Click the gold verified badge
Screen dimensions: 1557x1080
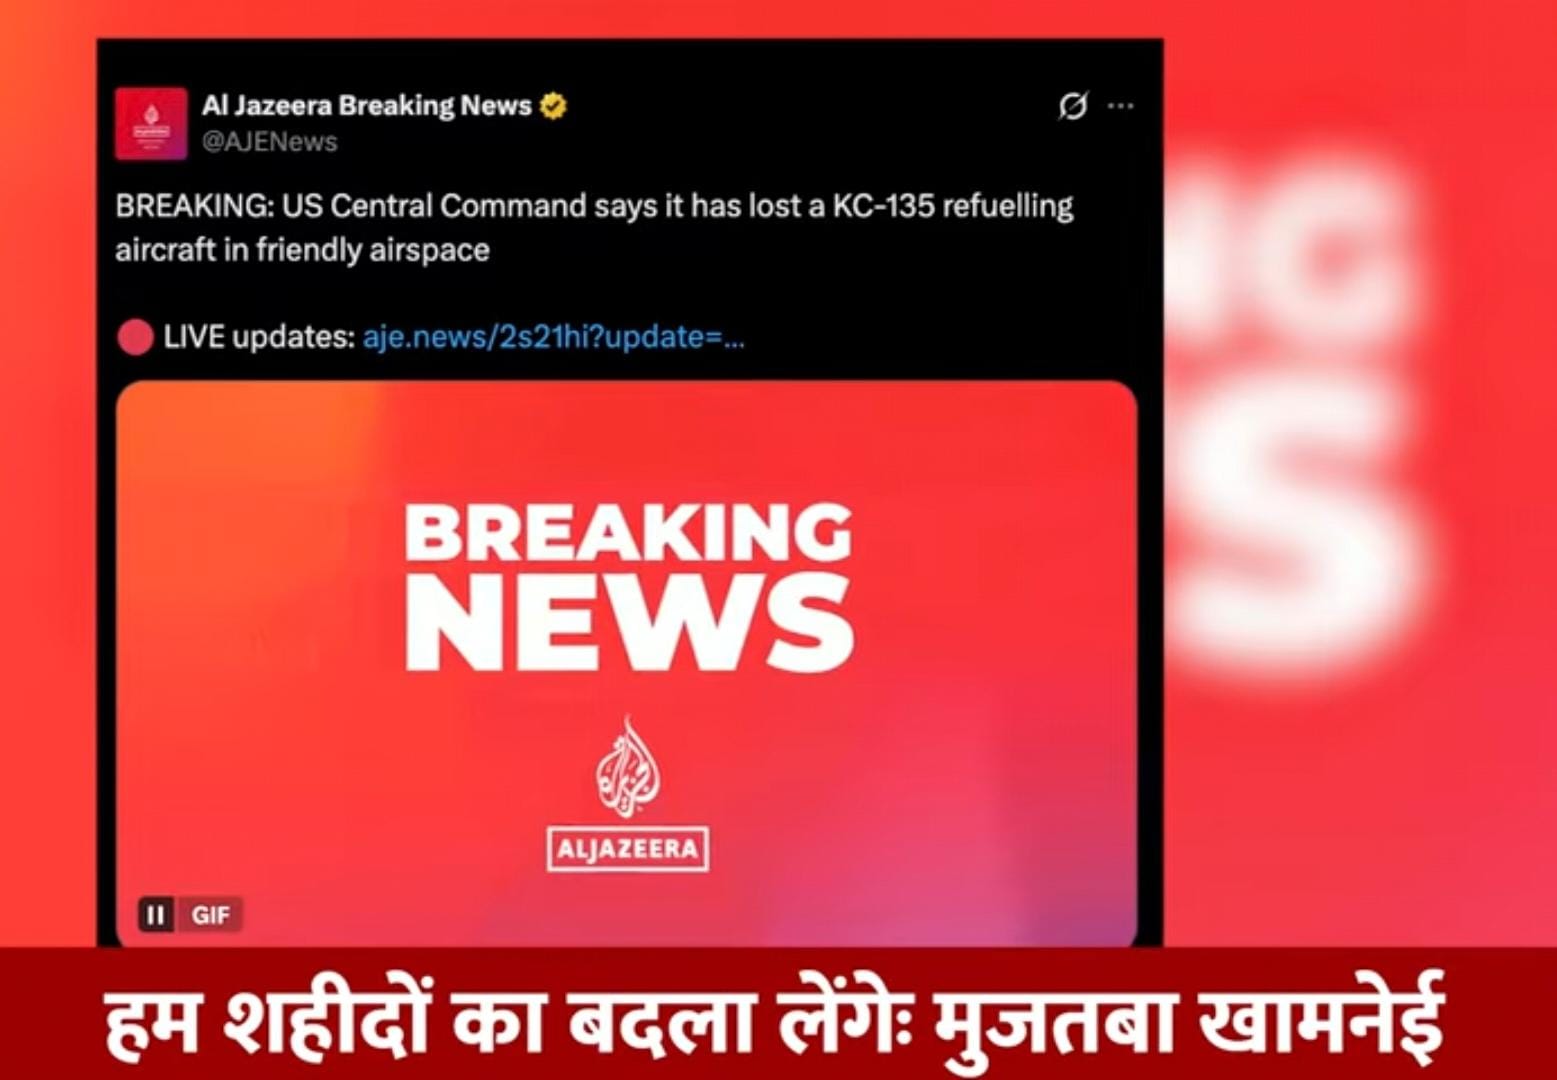pos(553,106)
